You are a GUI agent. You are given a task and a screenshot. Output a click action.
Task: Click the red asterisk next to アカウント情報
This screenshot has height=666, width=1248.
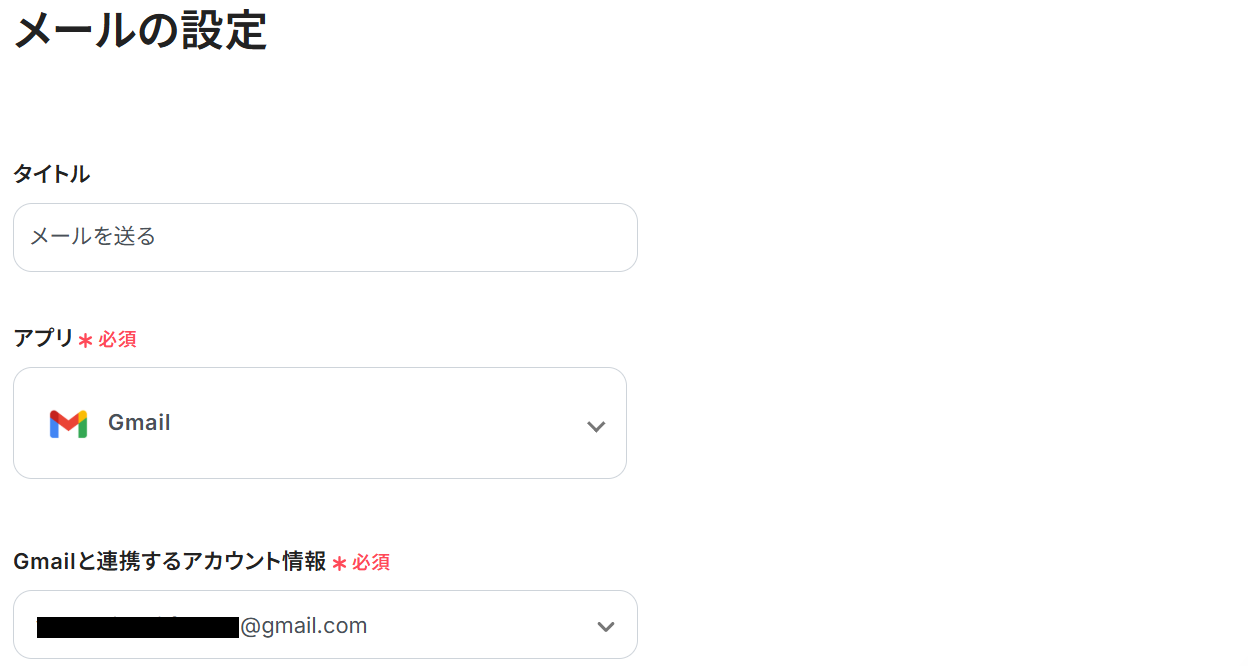339,564
